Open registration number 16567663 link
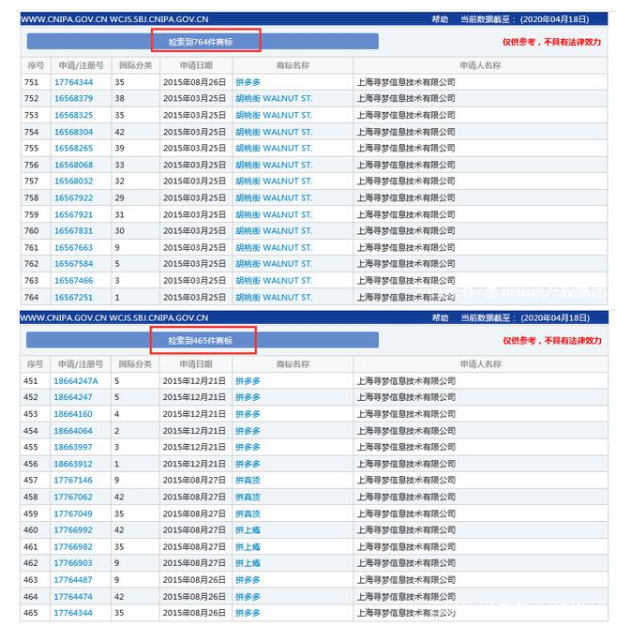 tap(74, 247)
